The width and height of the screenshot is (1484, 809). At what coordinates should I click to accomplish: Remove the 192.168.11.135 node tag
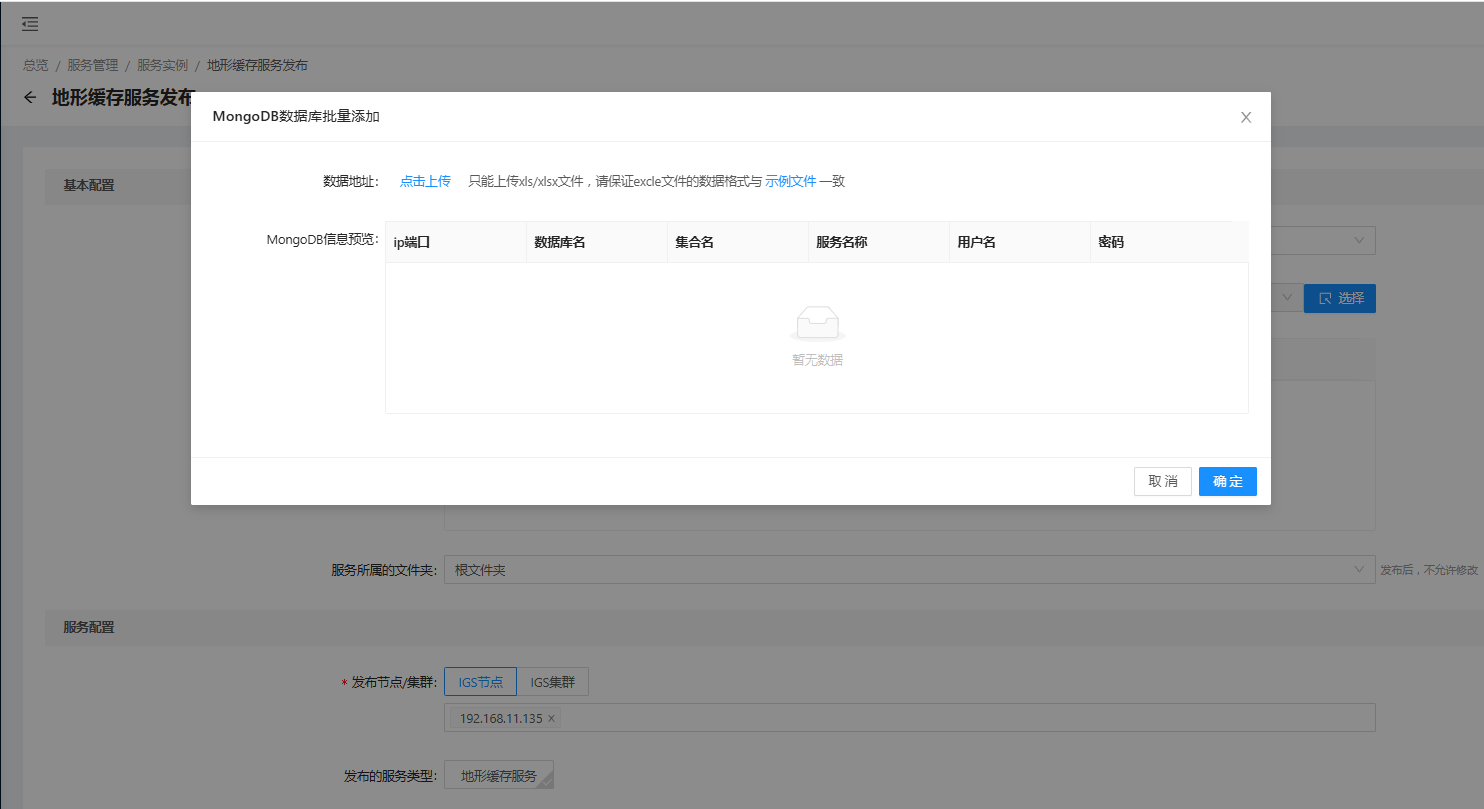(551, 719)
